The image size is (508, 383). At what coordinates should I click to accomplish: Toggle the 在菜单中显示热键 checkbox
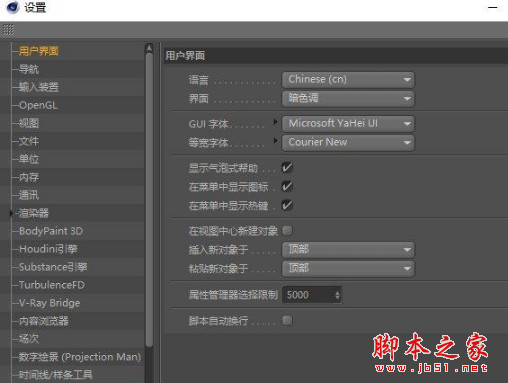287,205
